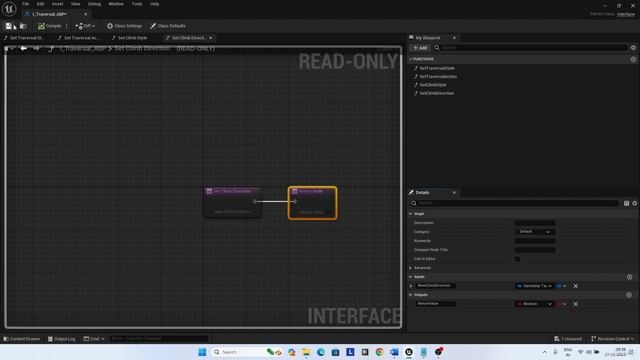Click the graph navigate forward arrow
This screenshot has height=360, width=640.
tap(36, 49)
